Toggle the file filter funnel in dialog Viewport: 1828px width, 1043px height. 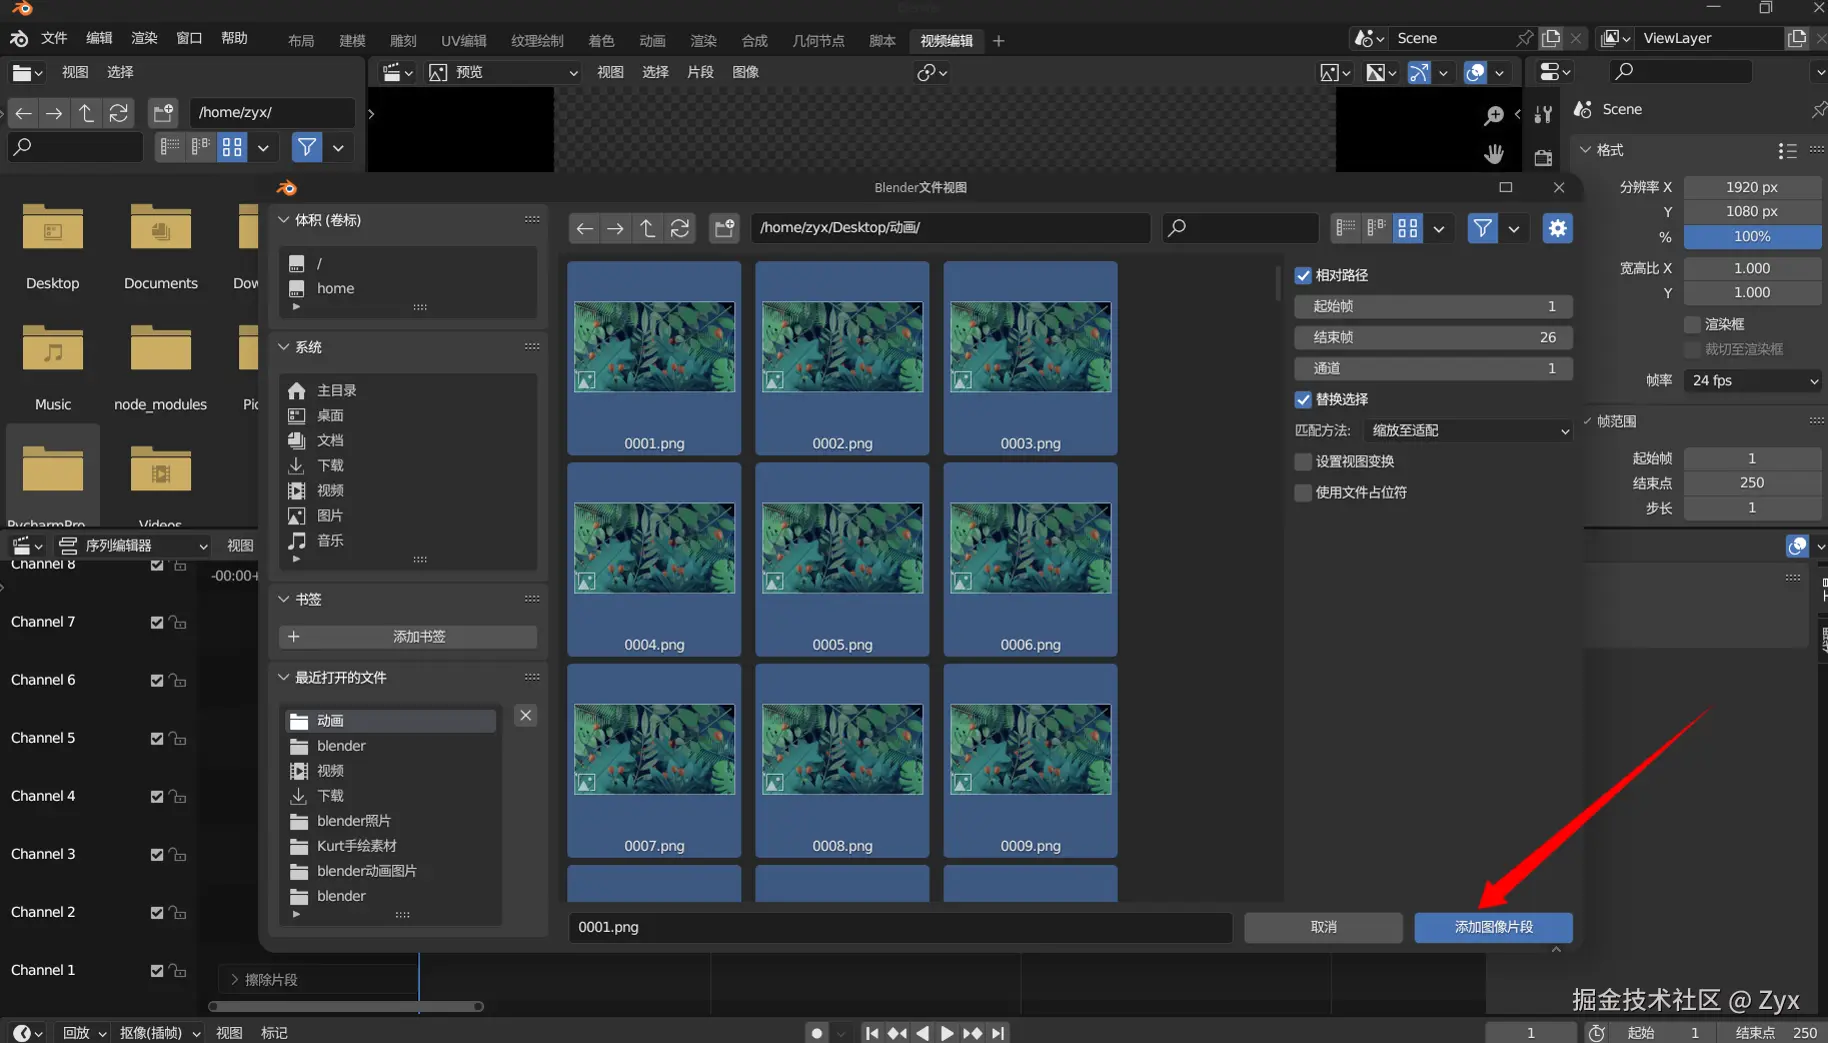(1482, 228)
